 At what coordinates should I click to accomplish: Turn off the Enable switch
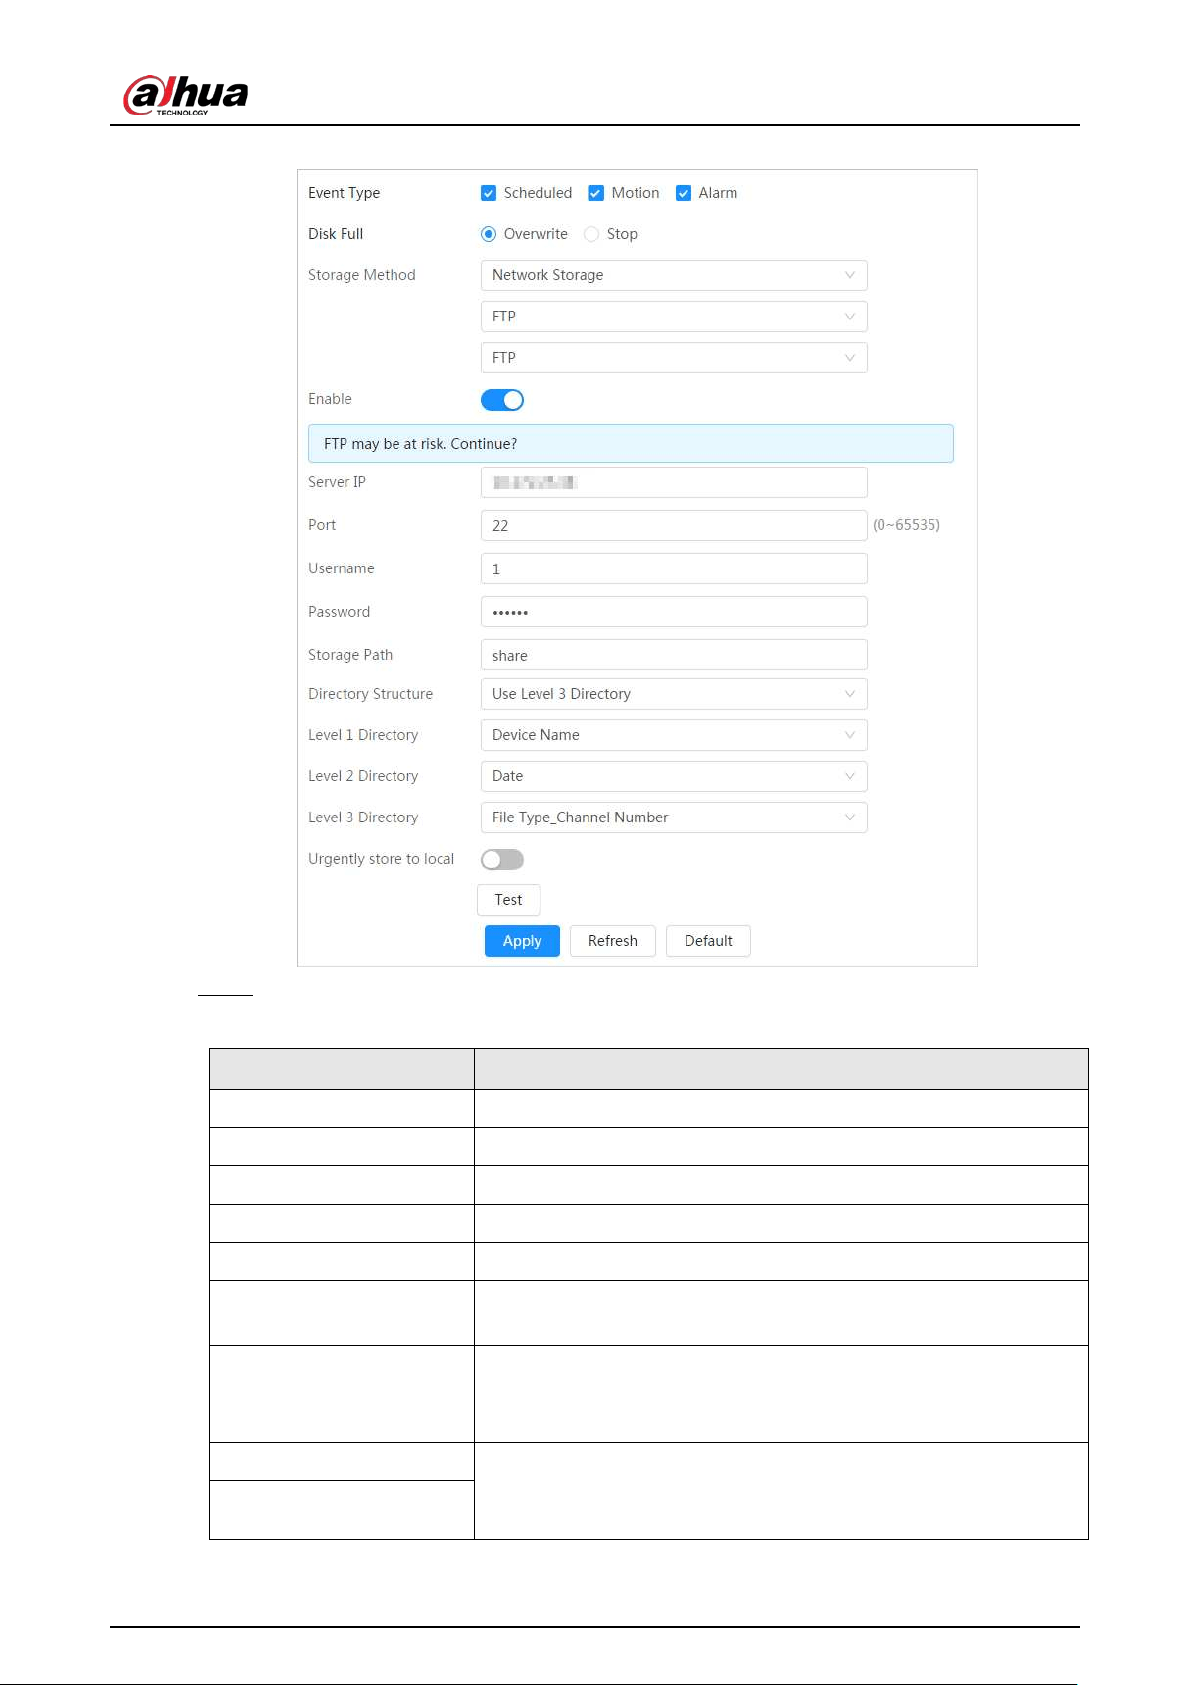point(502,400)
